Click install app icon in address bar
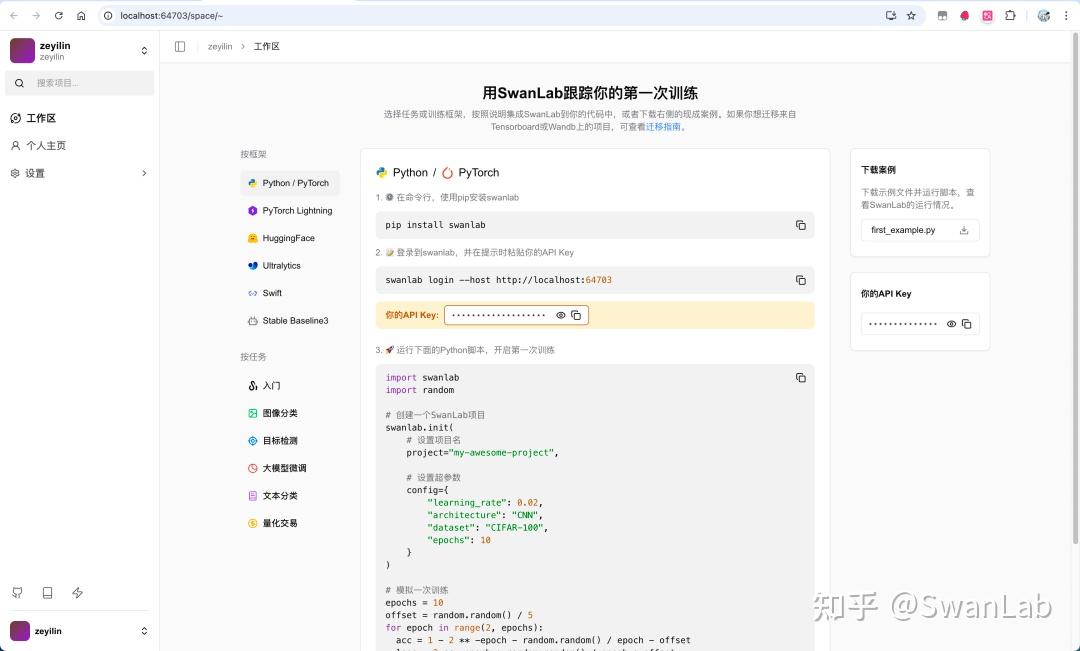 891,15
